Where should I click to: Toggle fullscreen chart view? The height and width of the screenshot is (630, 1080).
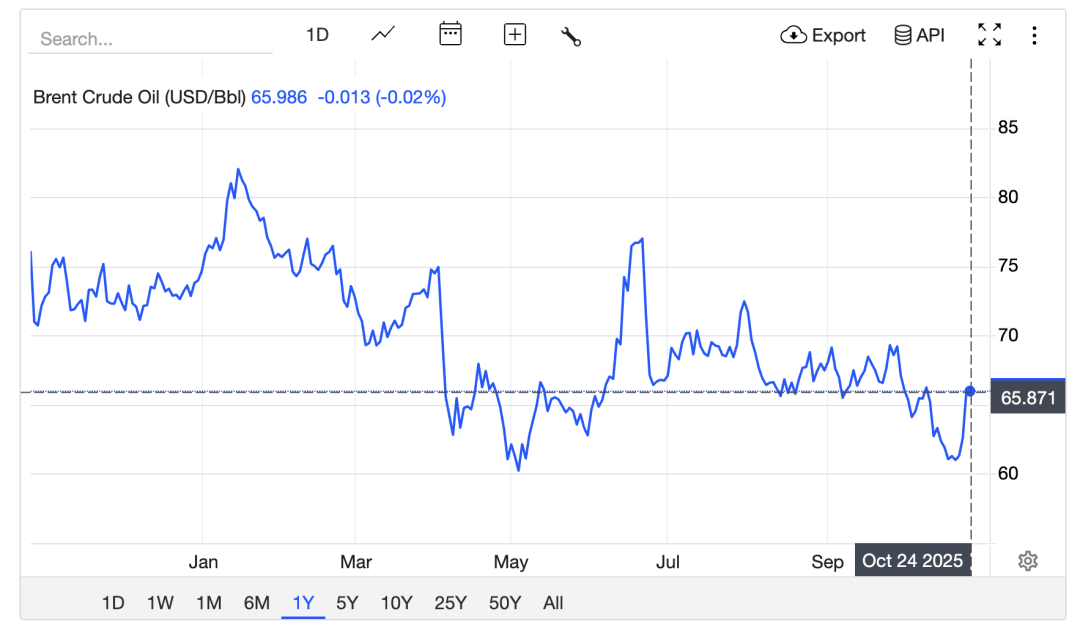point(989,35)
